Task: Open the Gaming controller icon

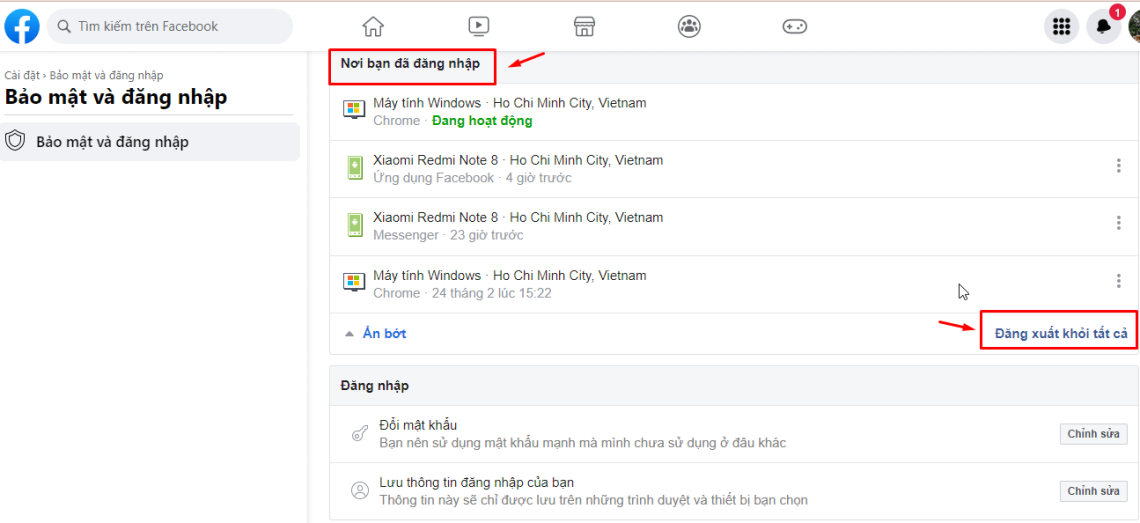Action: [794, 27]
